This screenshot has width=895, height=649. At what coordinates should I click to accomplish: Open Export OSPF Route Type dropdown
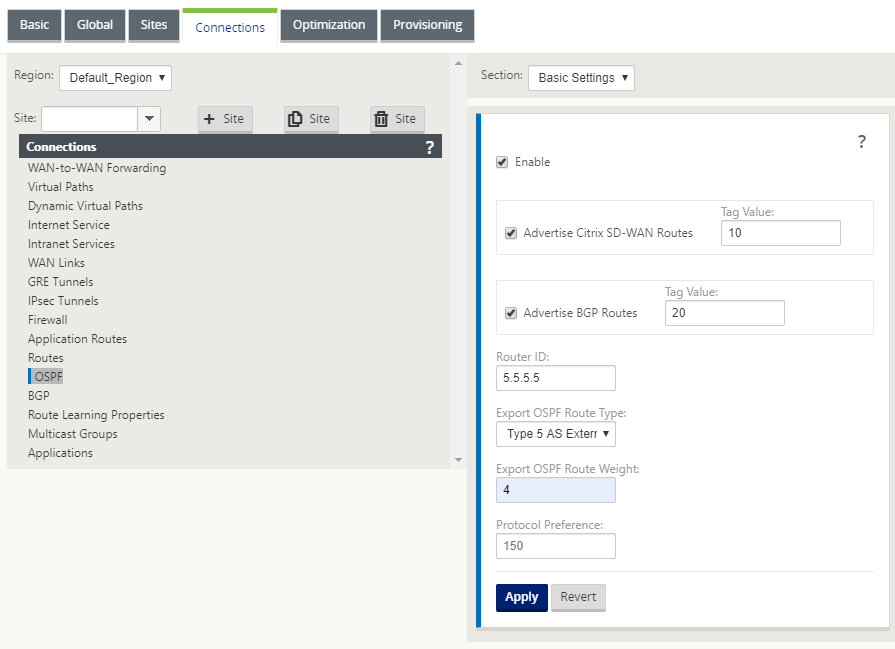(555, 434)
